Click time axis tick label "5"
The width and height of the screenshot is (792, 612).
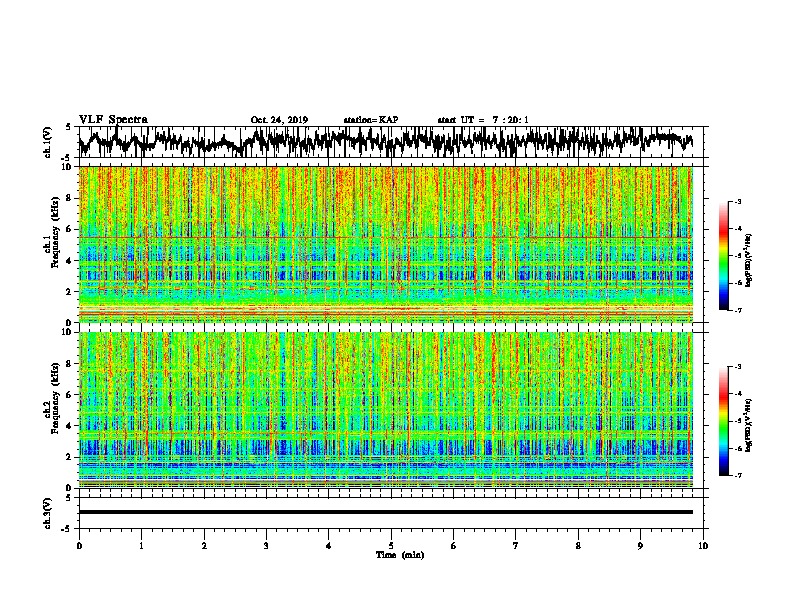tap(391, 546)
